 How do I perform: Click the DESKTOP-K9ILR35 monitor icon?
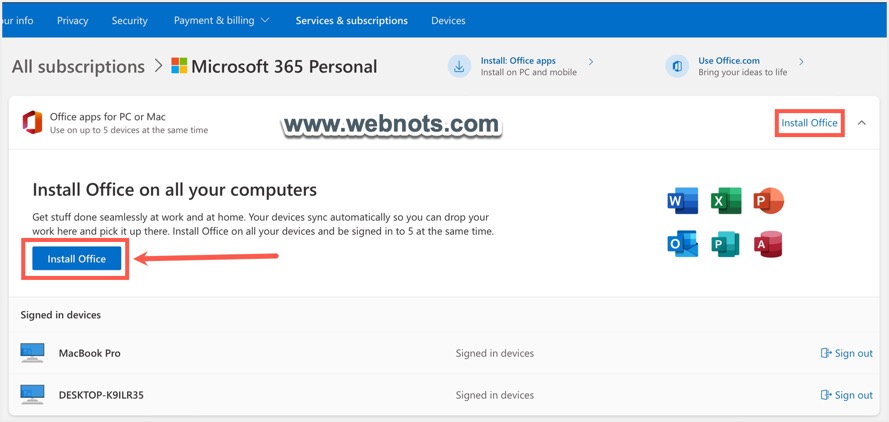[32, 395]
